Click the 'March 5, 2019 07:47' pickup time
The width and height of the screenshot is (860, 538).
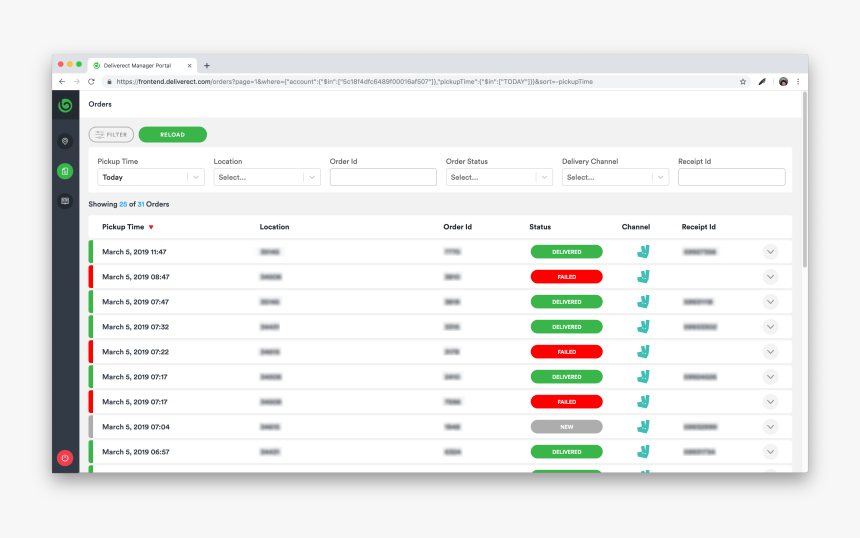pos(135,302)
